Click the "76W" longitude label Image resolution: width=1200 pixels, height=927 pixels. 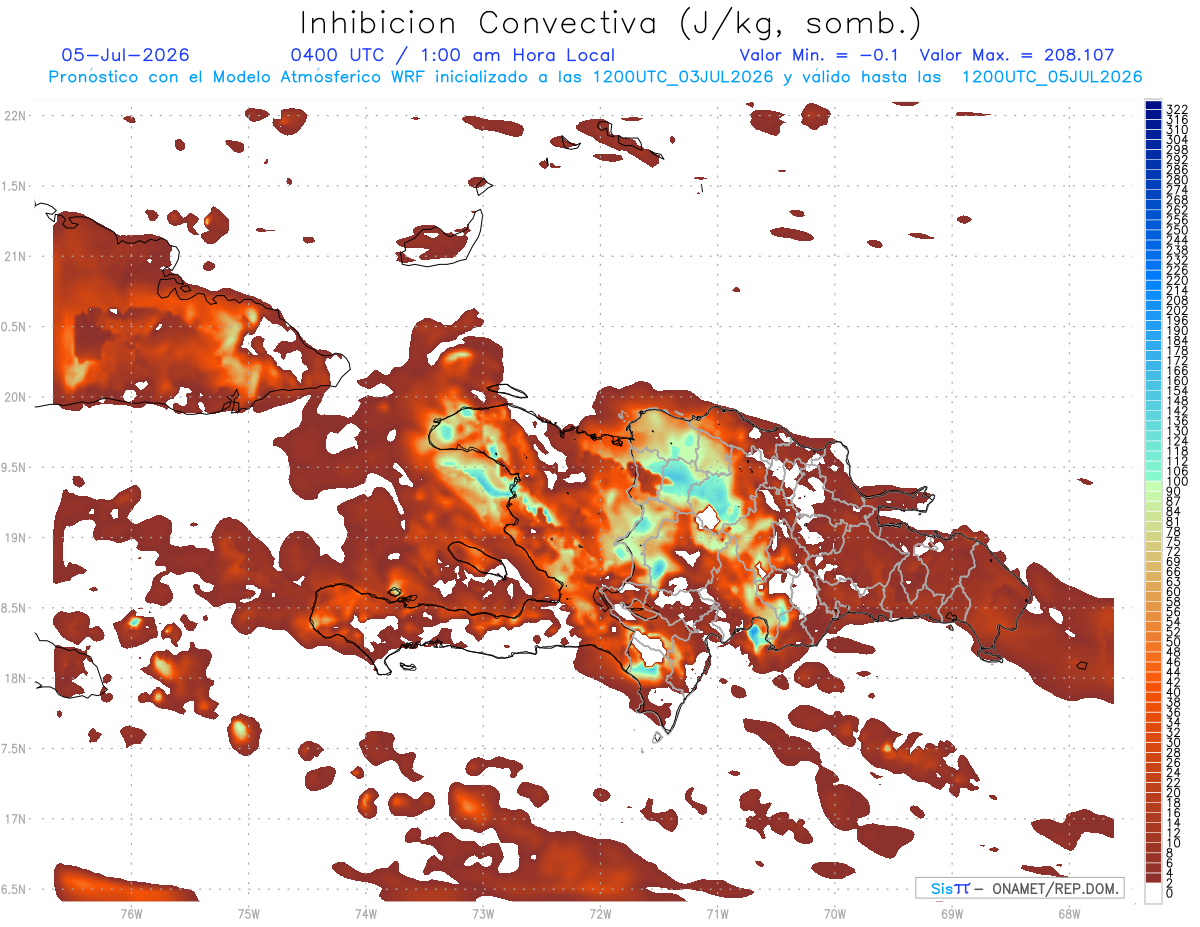pyautogui.click(x=131, y=913)
